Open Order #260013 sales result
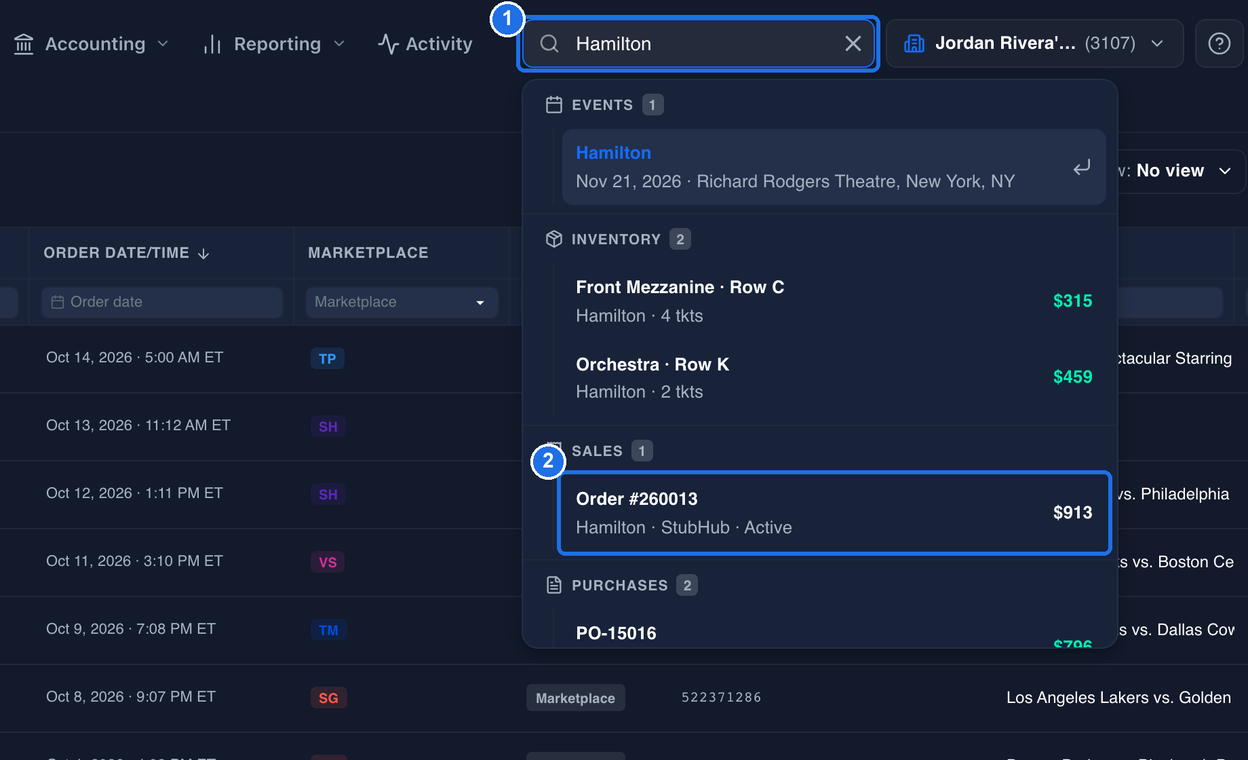1248x760 pixels. pyautogui.click(x=834, y=513)
